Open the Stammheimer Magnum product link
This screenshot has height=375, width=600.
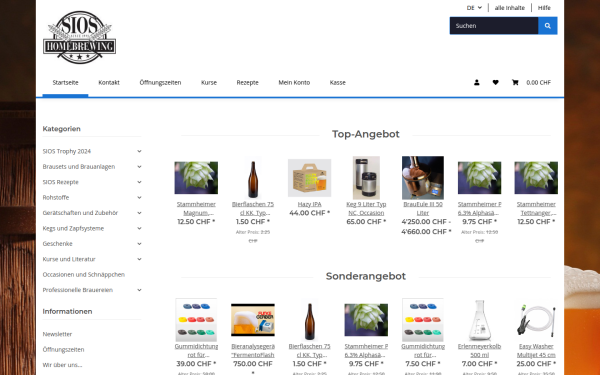pyautogui.click(x=196, y=209)
